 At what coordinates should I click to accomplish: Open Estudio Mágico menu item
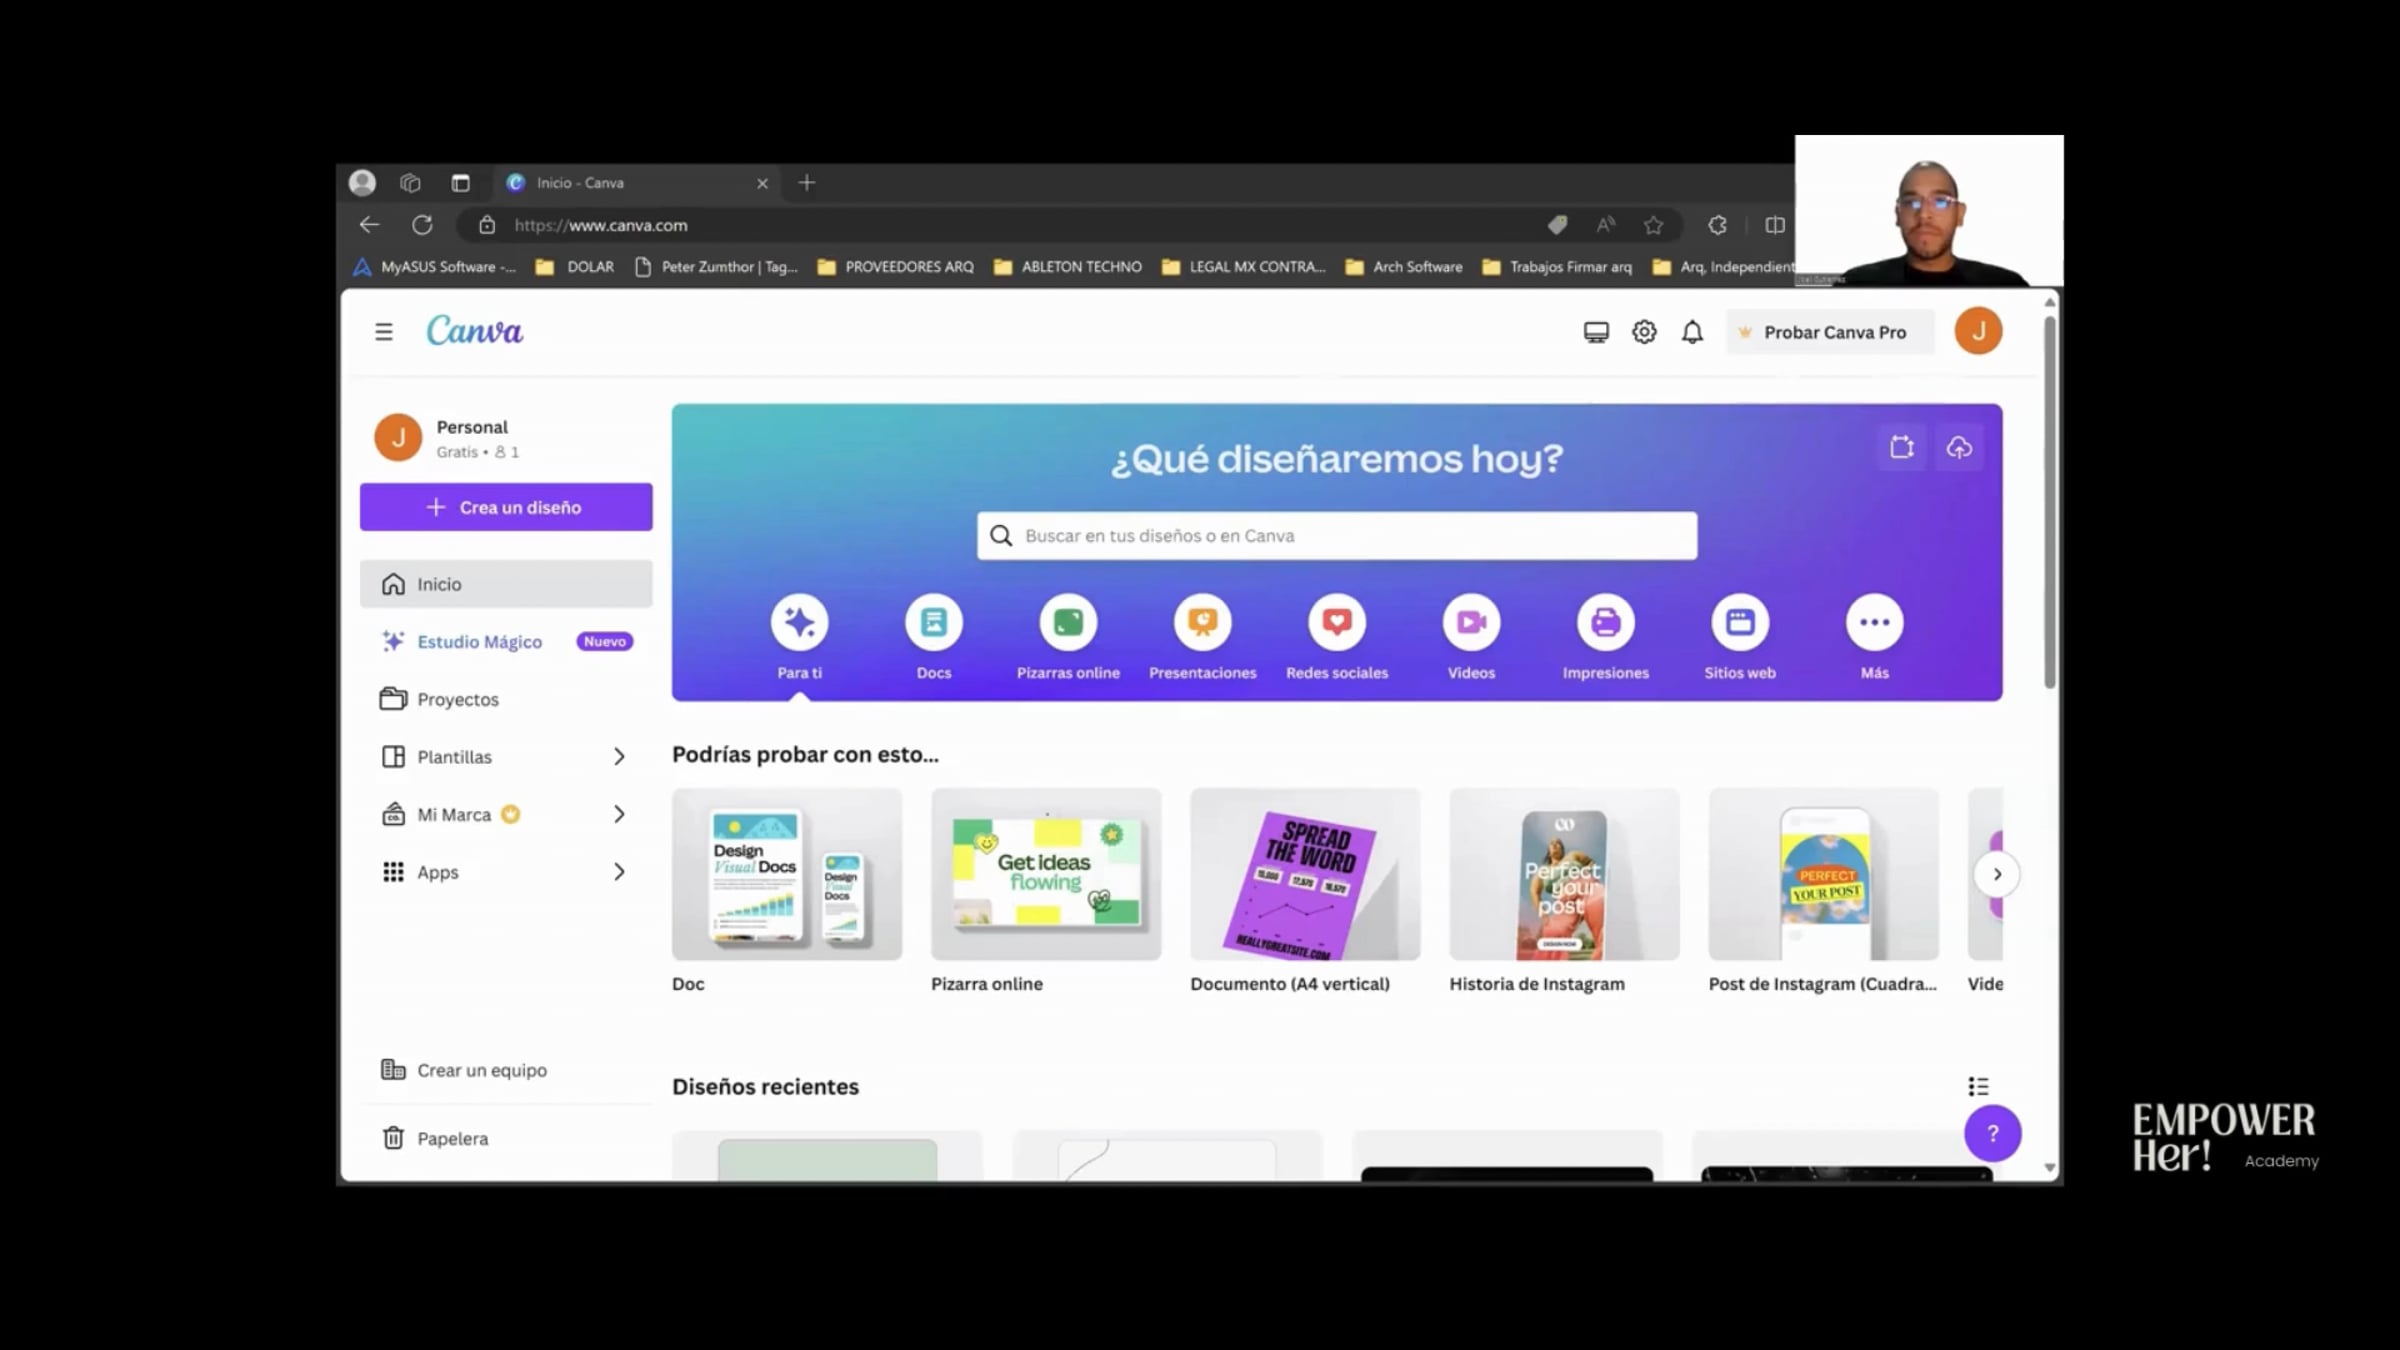[x=479, y=642]
